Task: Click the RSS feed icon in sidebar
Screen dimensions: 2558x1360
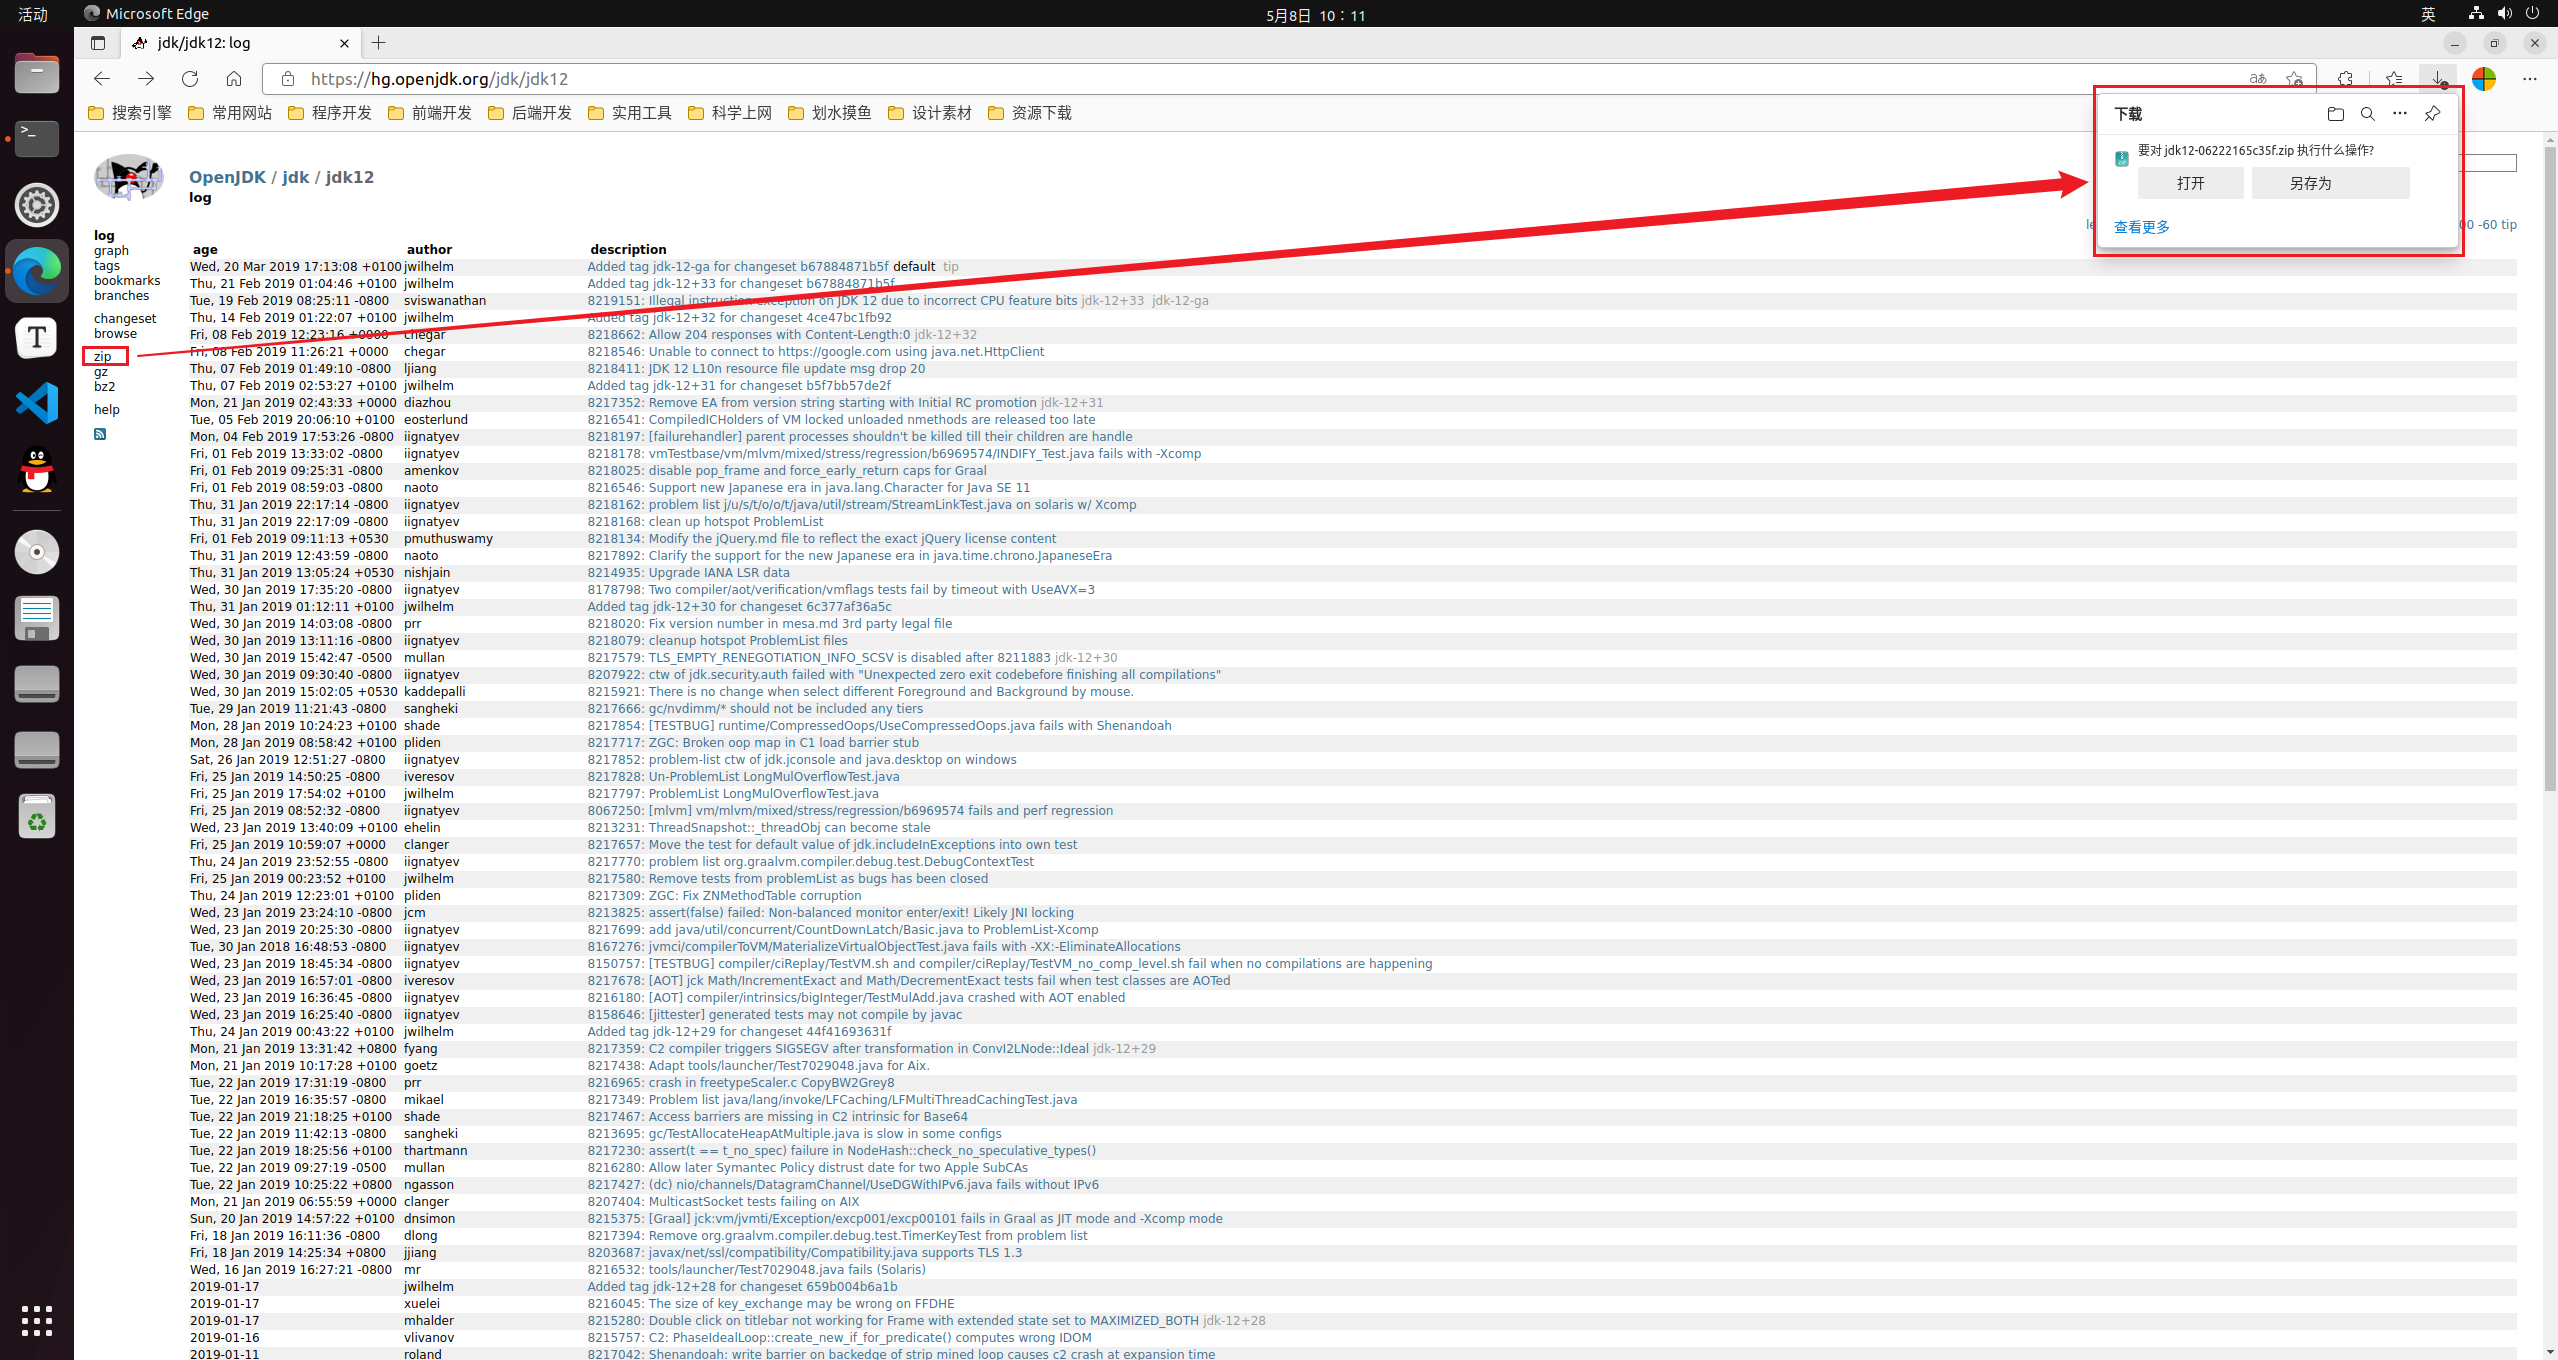Action: click(100, 434)
